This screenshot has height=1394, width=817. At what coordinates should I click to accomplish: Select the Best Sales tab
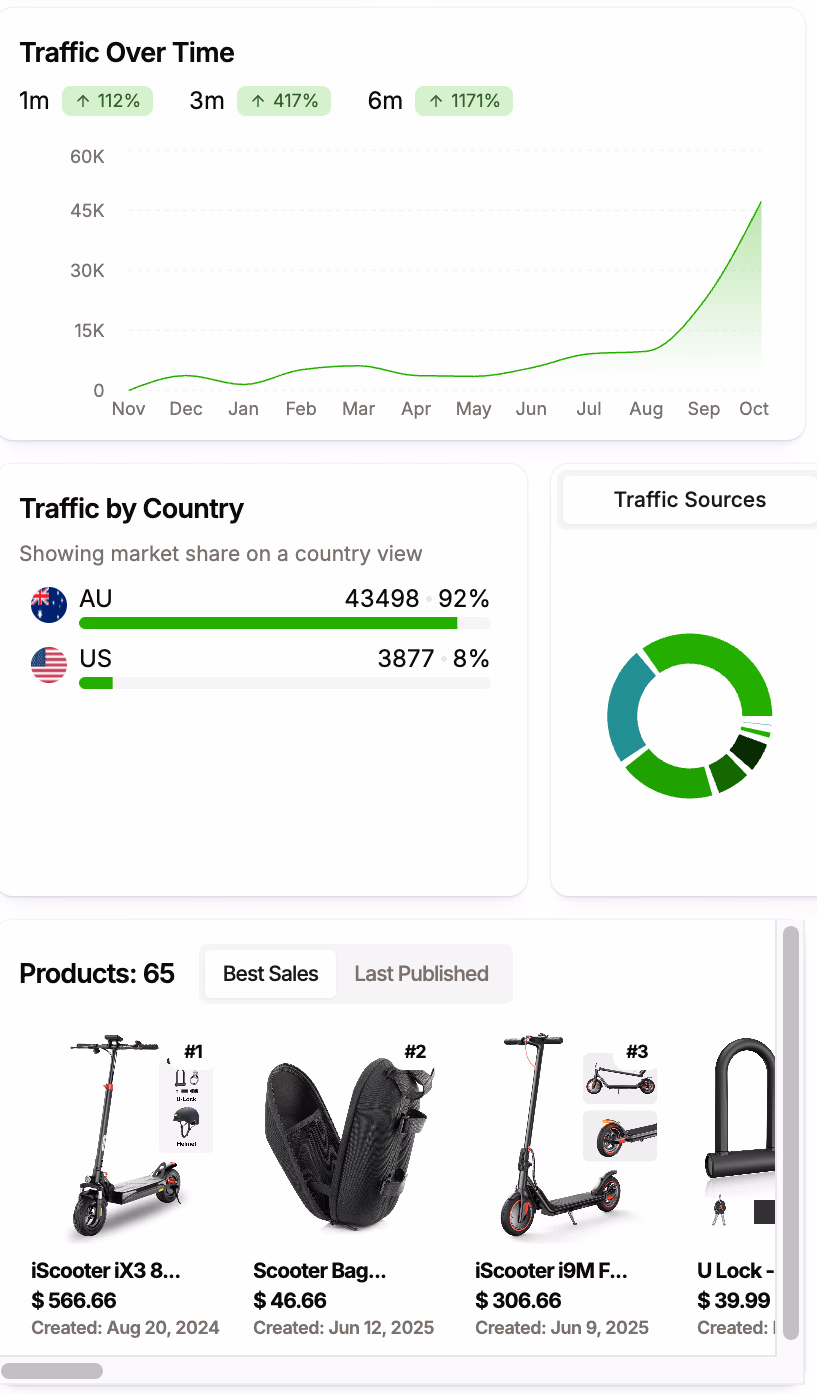[270, 973]
